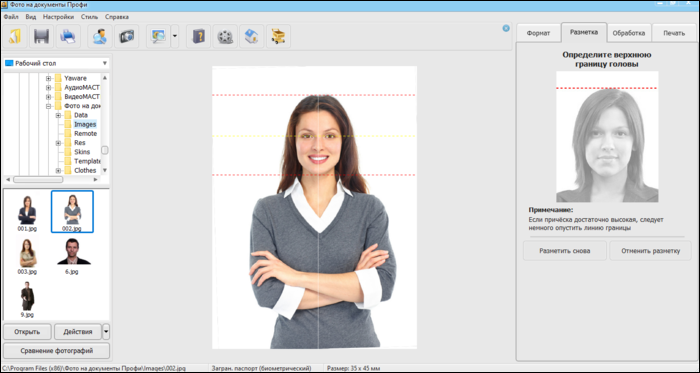The height and width of the screenshot is (373, 700).
Task: Expand the ВидеоМАСТ folder node
Action: click(x=48, y=97)
